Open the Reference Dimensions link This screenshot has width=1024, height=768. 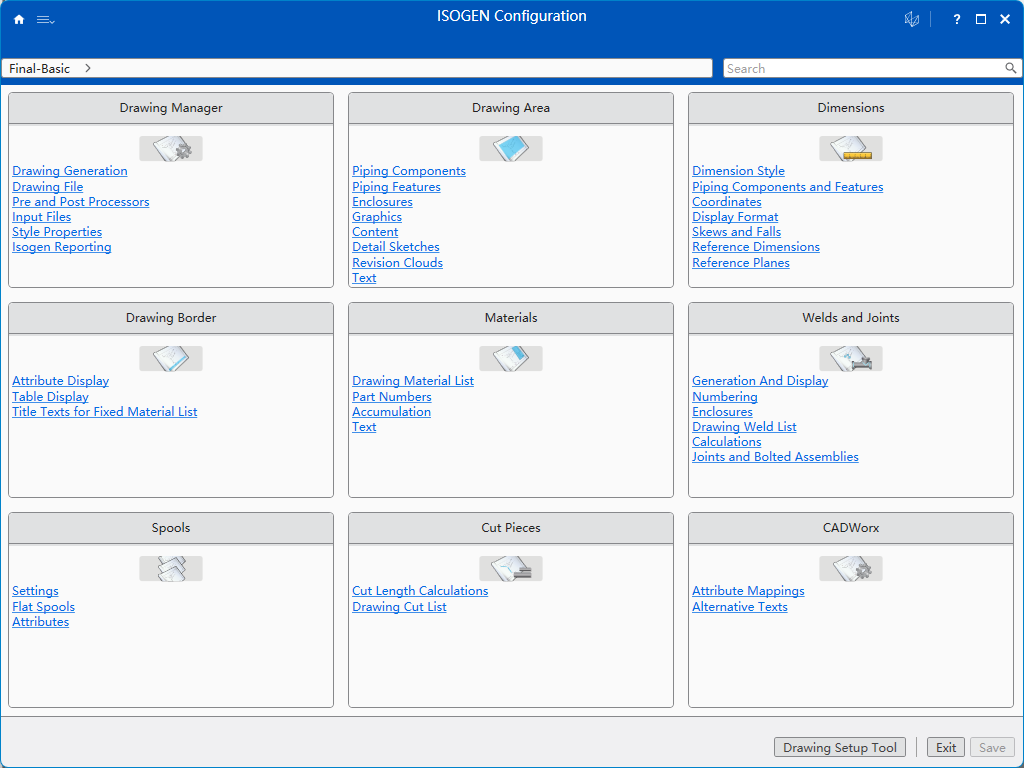click(756, 247)
